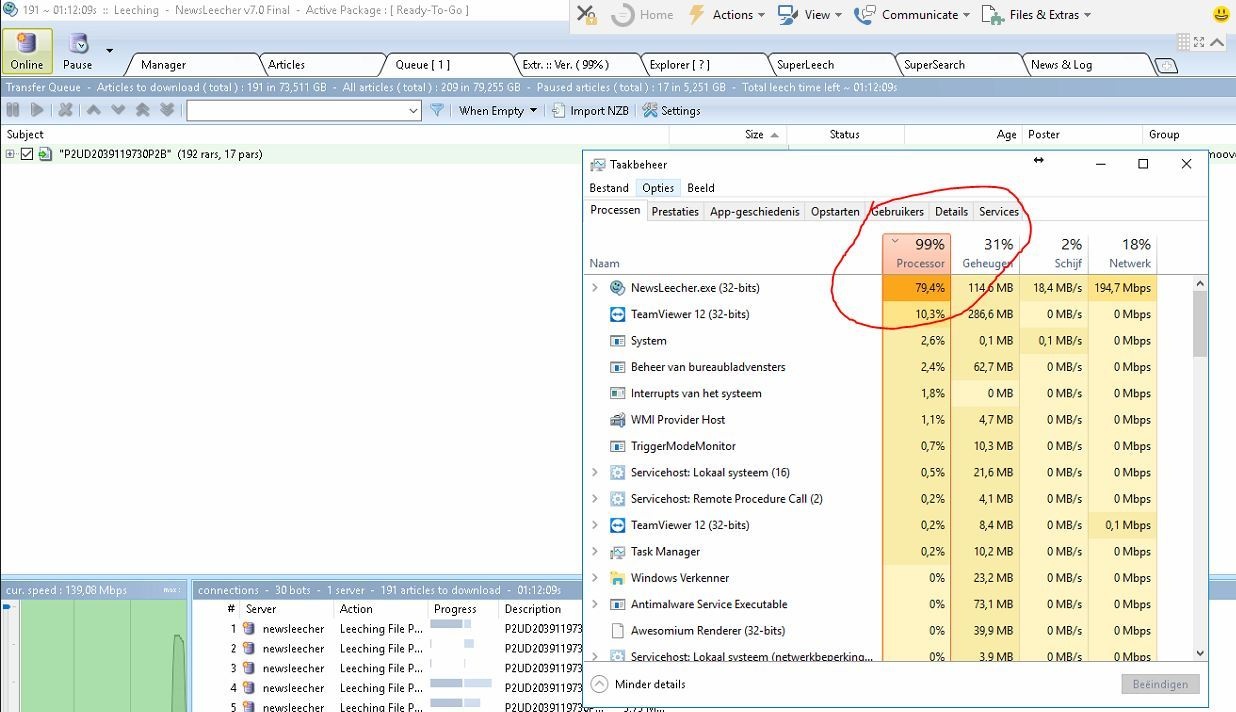
Task: Click the resume (play) queue toolbar icon
Action: (x=37, y=110)
